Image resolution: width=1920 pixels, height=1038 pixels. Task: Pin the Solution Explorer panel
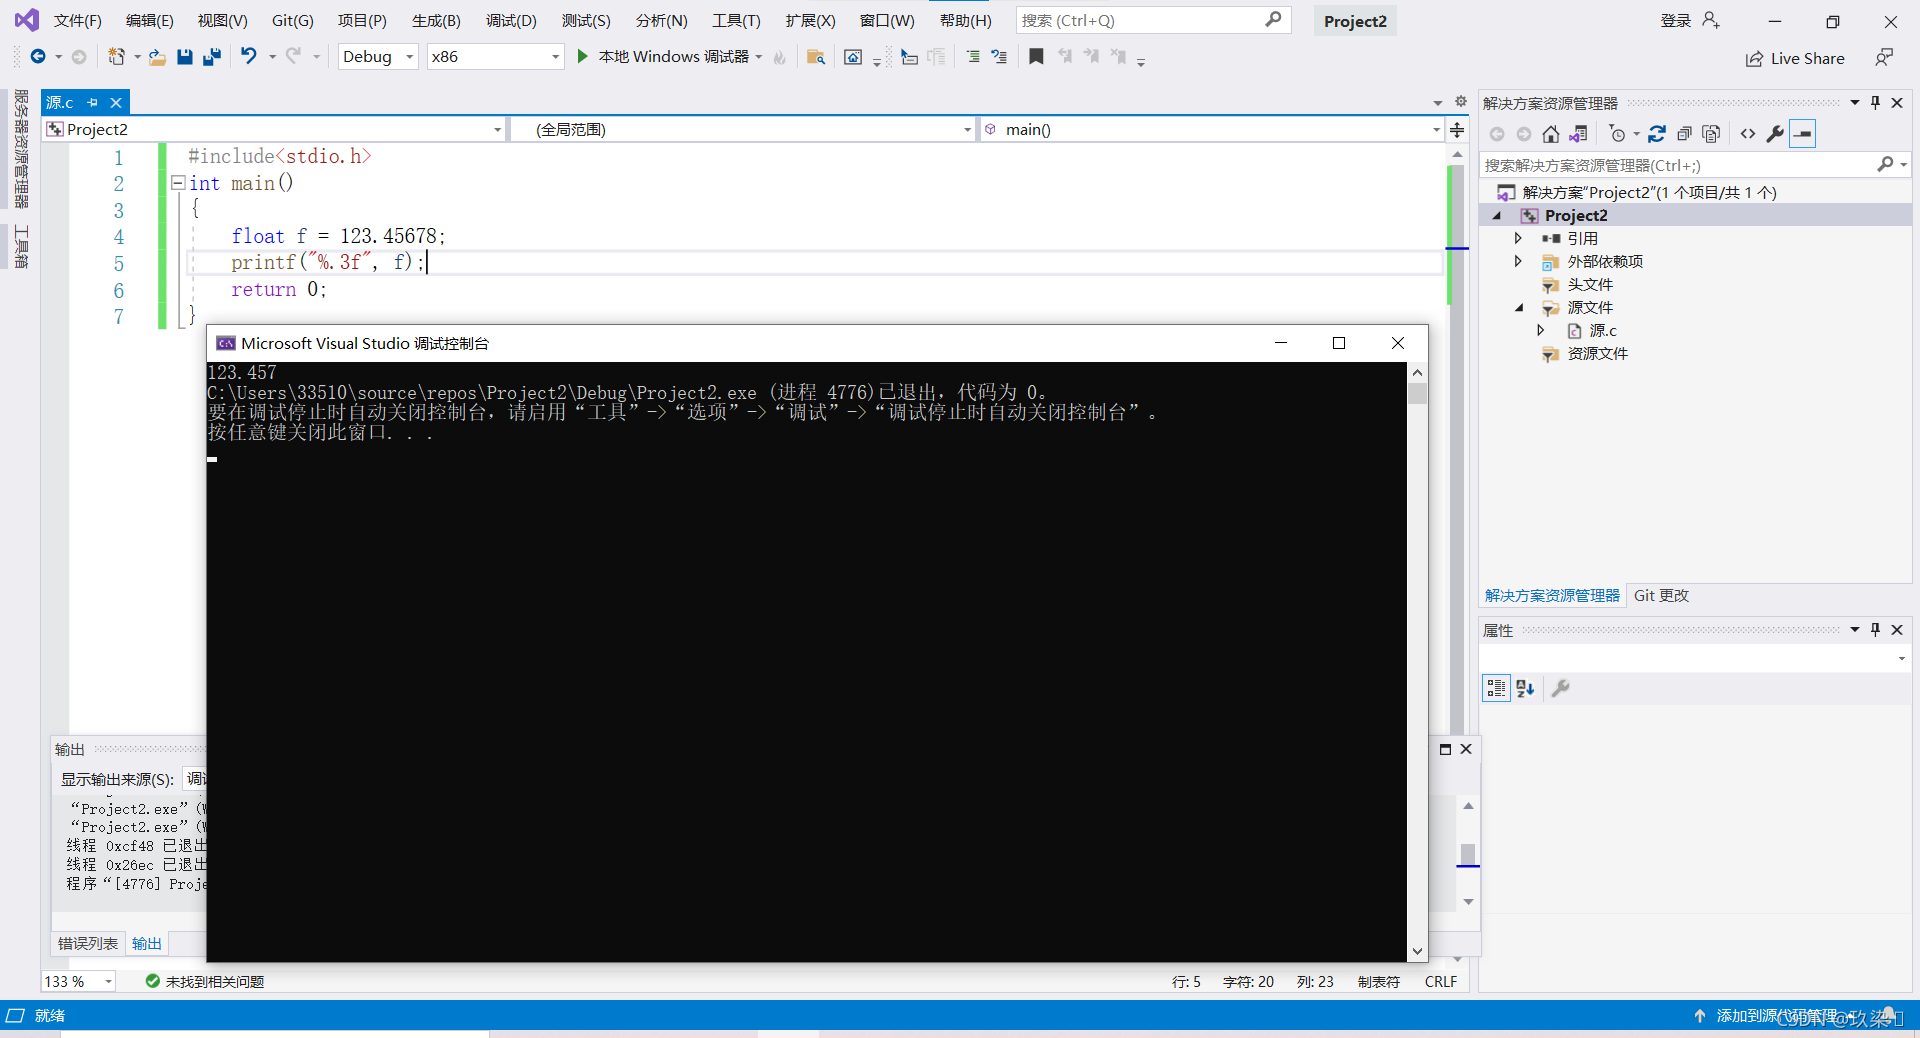[1875, 103]
